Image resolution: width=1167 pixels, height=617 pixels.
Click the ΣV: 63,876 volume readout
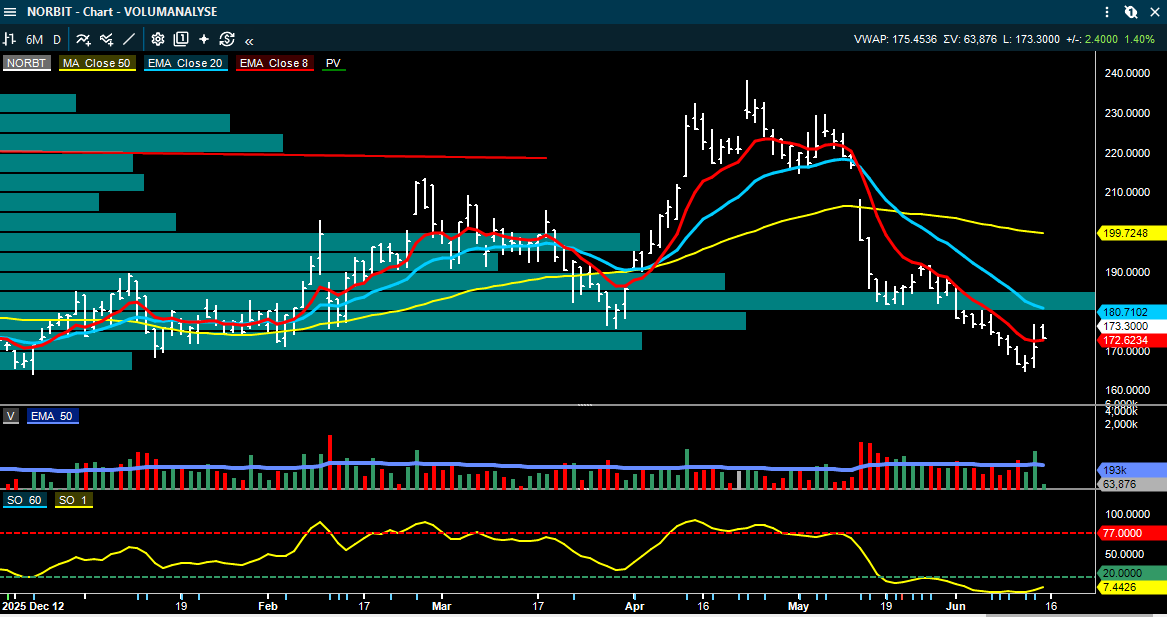(970, 39)
